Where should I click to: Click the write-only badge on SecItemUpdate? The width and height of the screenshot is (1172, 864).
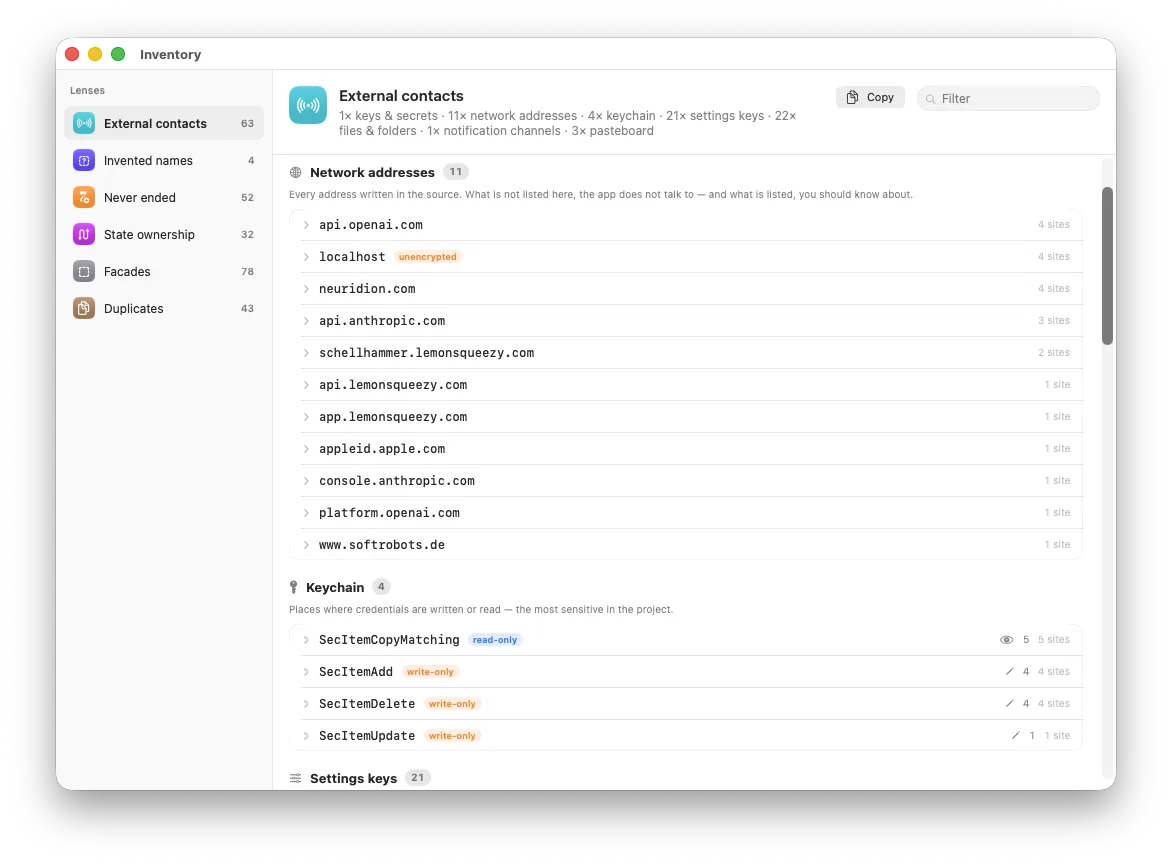(x=452, y=736)
